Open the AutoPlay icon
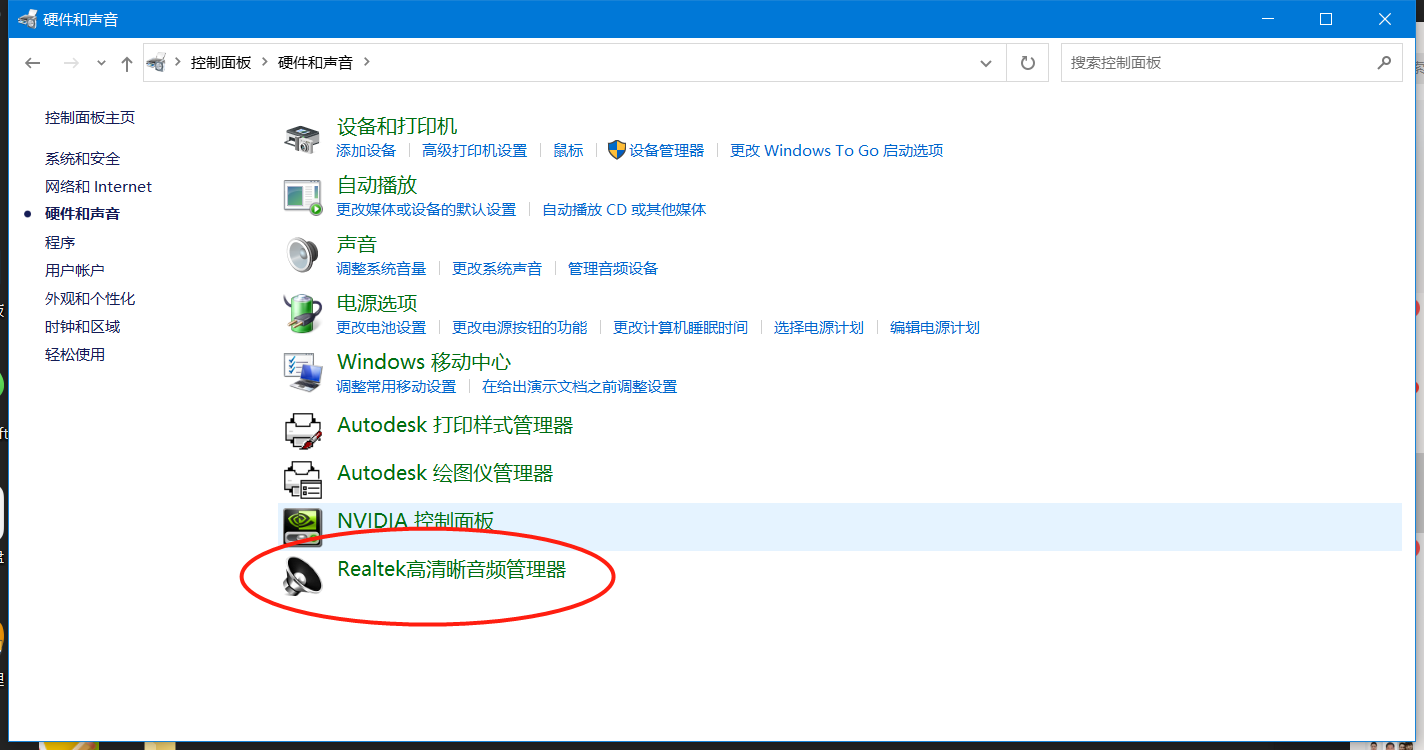Screen dimensions: 1424x750 303,197
